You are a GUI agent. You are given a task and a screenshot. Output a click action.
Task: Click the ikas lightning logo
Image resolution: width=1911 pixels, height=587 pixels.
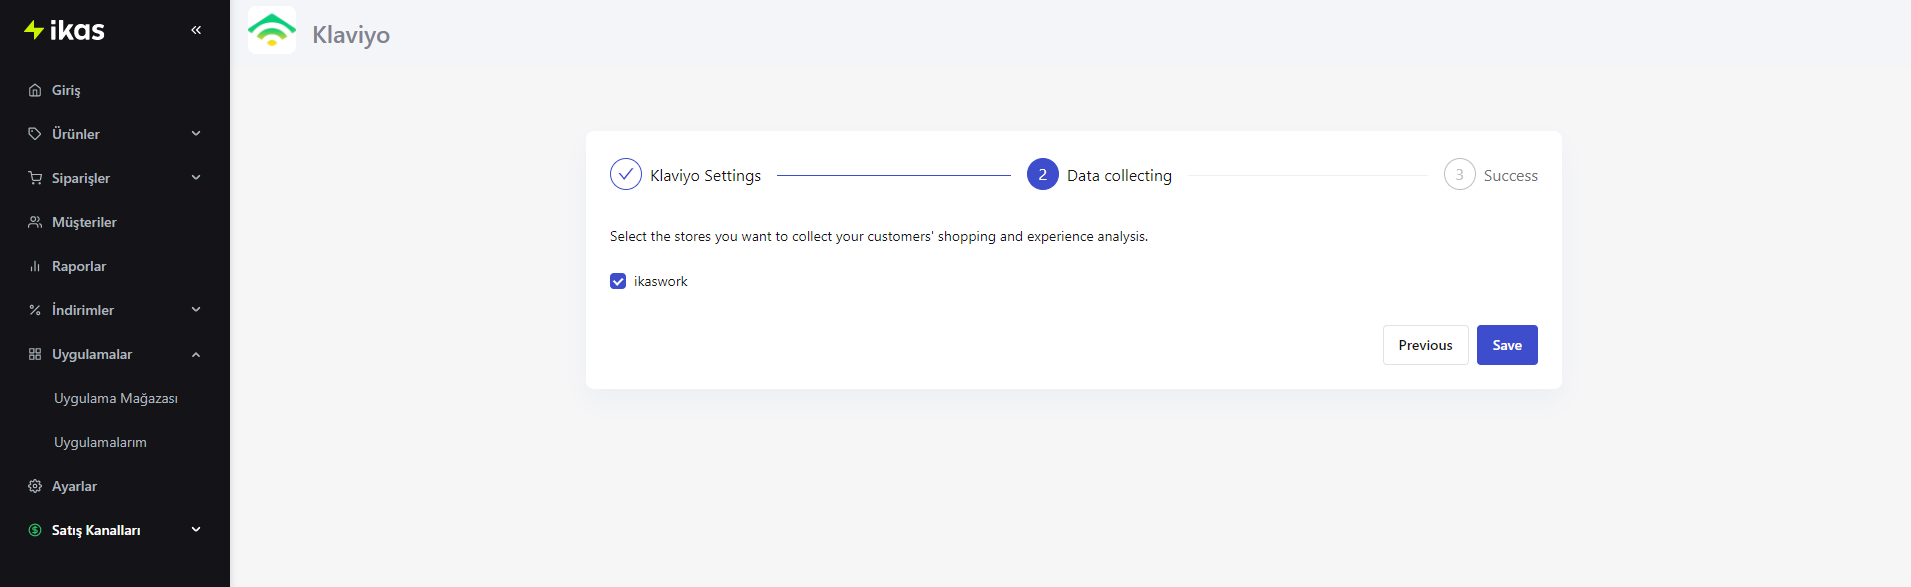[64, 30]
